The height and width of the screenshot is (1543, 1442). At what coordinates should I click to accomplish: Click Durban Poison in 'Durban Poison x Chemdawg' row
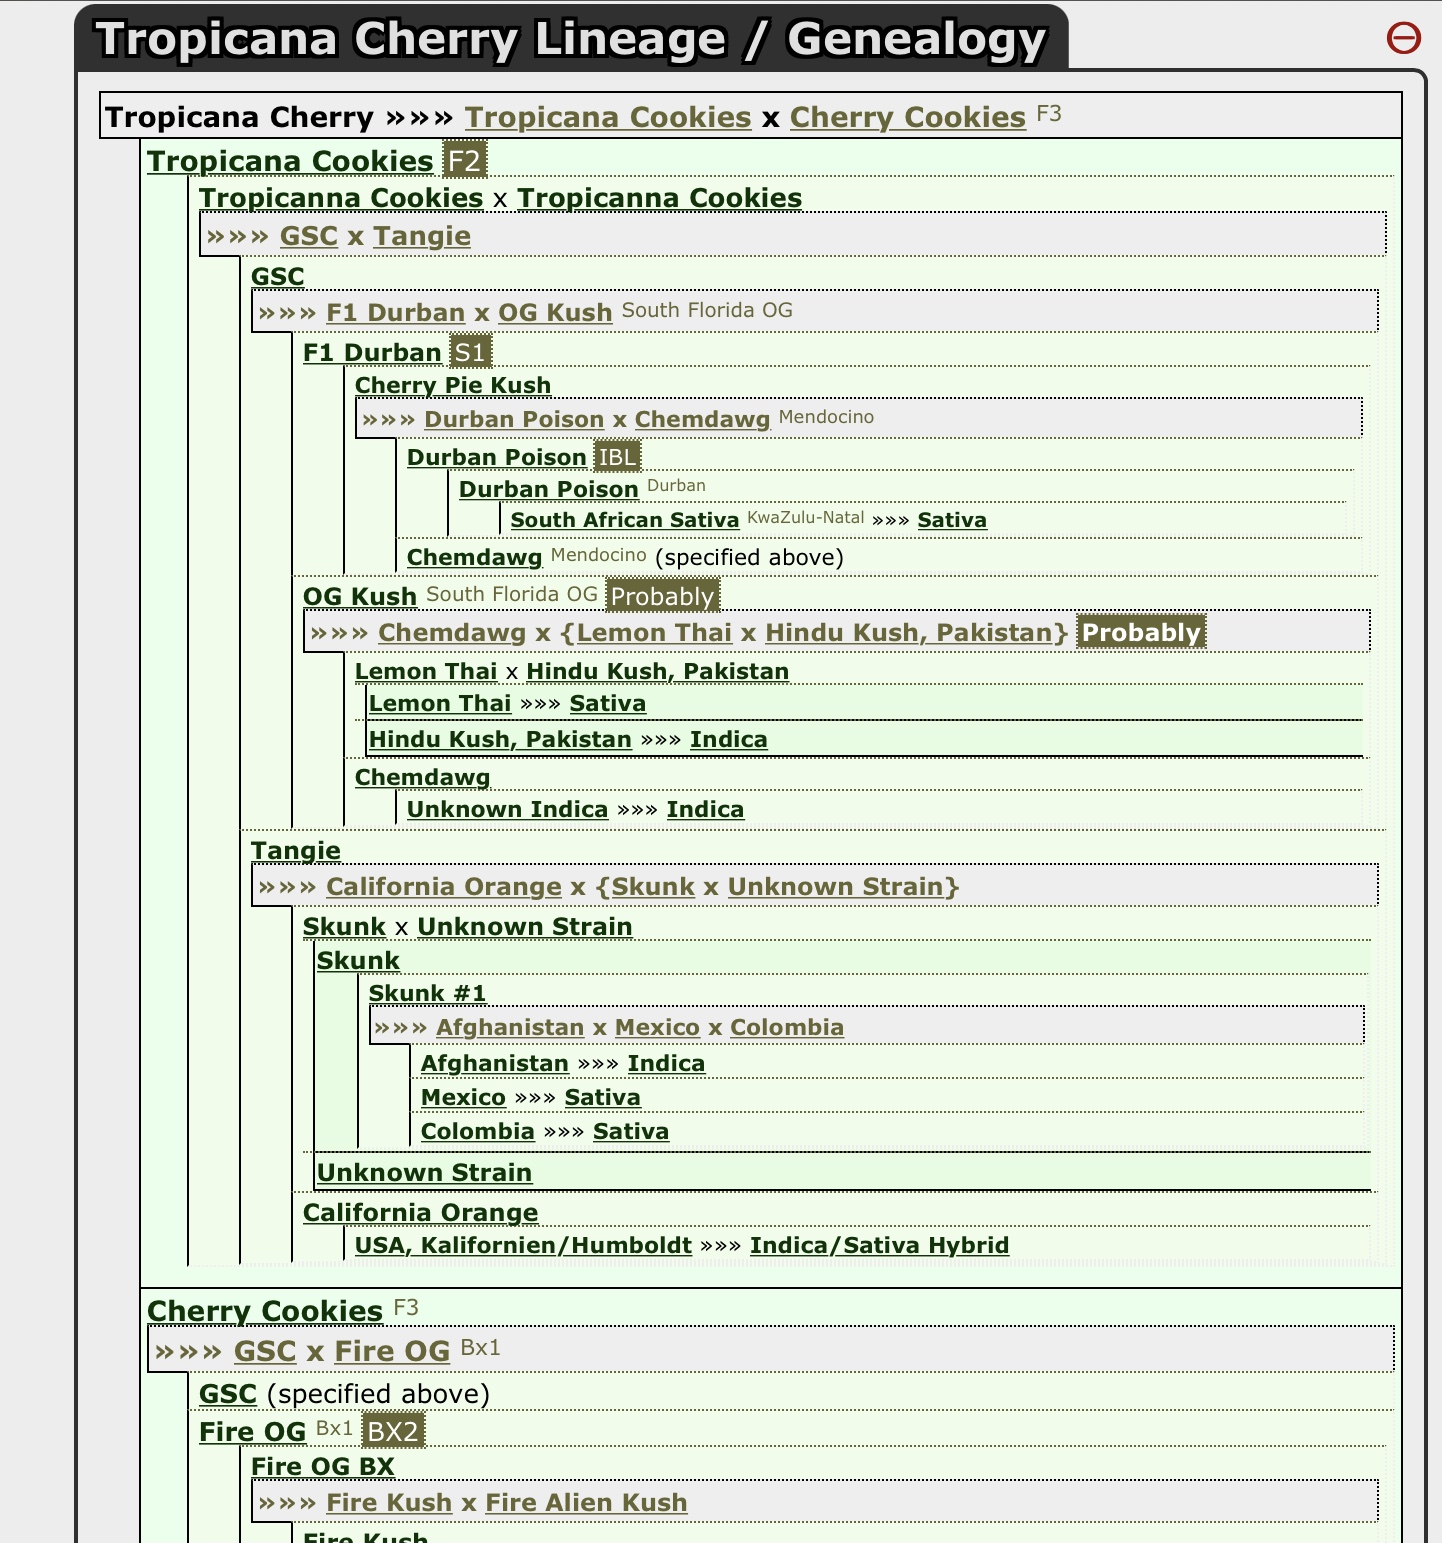[x=514, y=420]
